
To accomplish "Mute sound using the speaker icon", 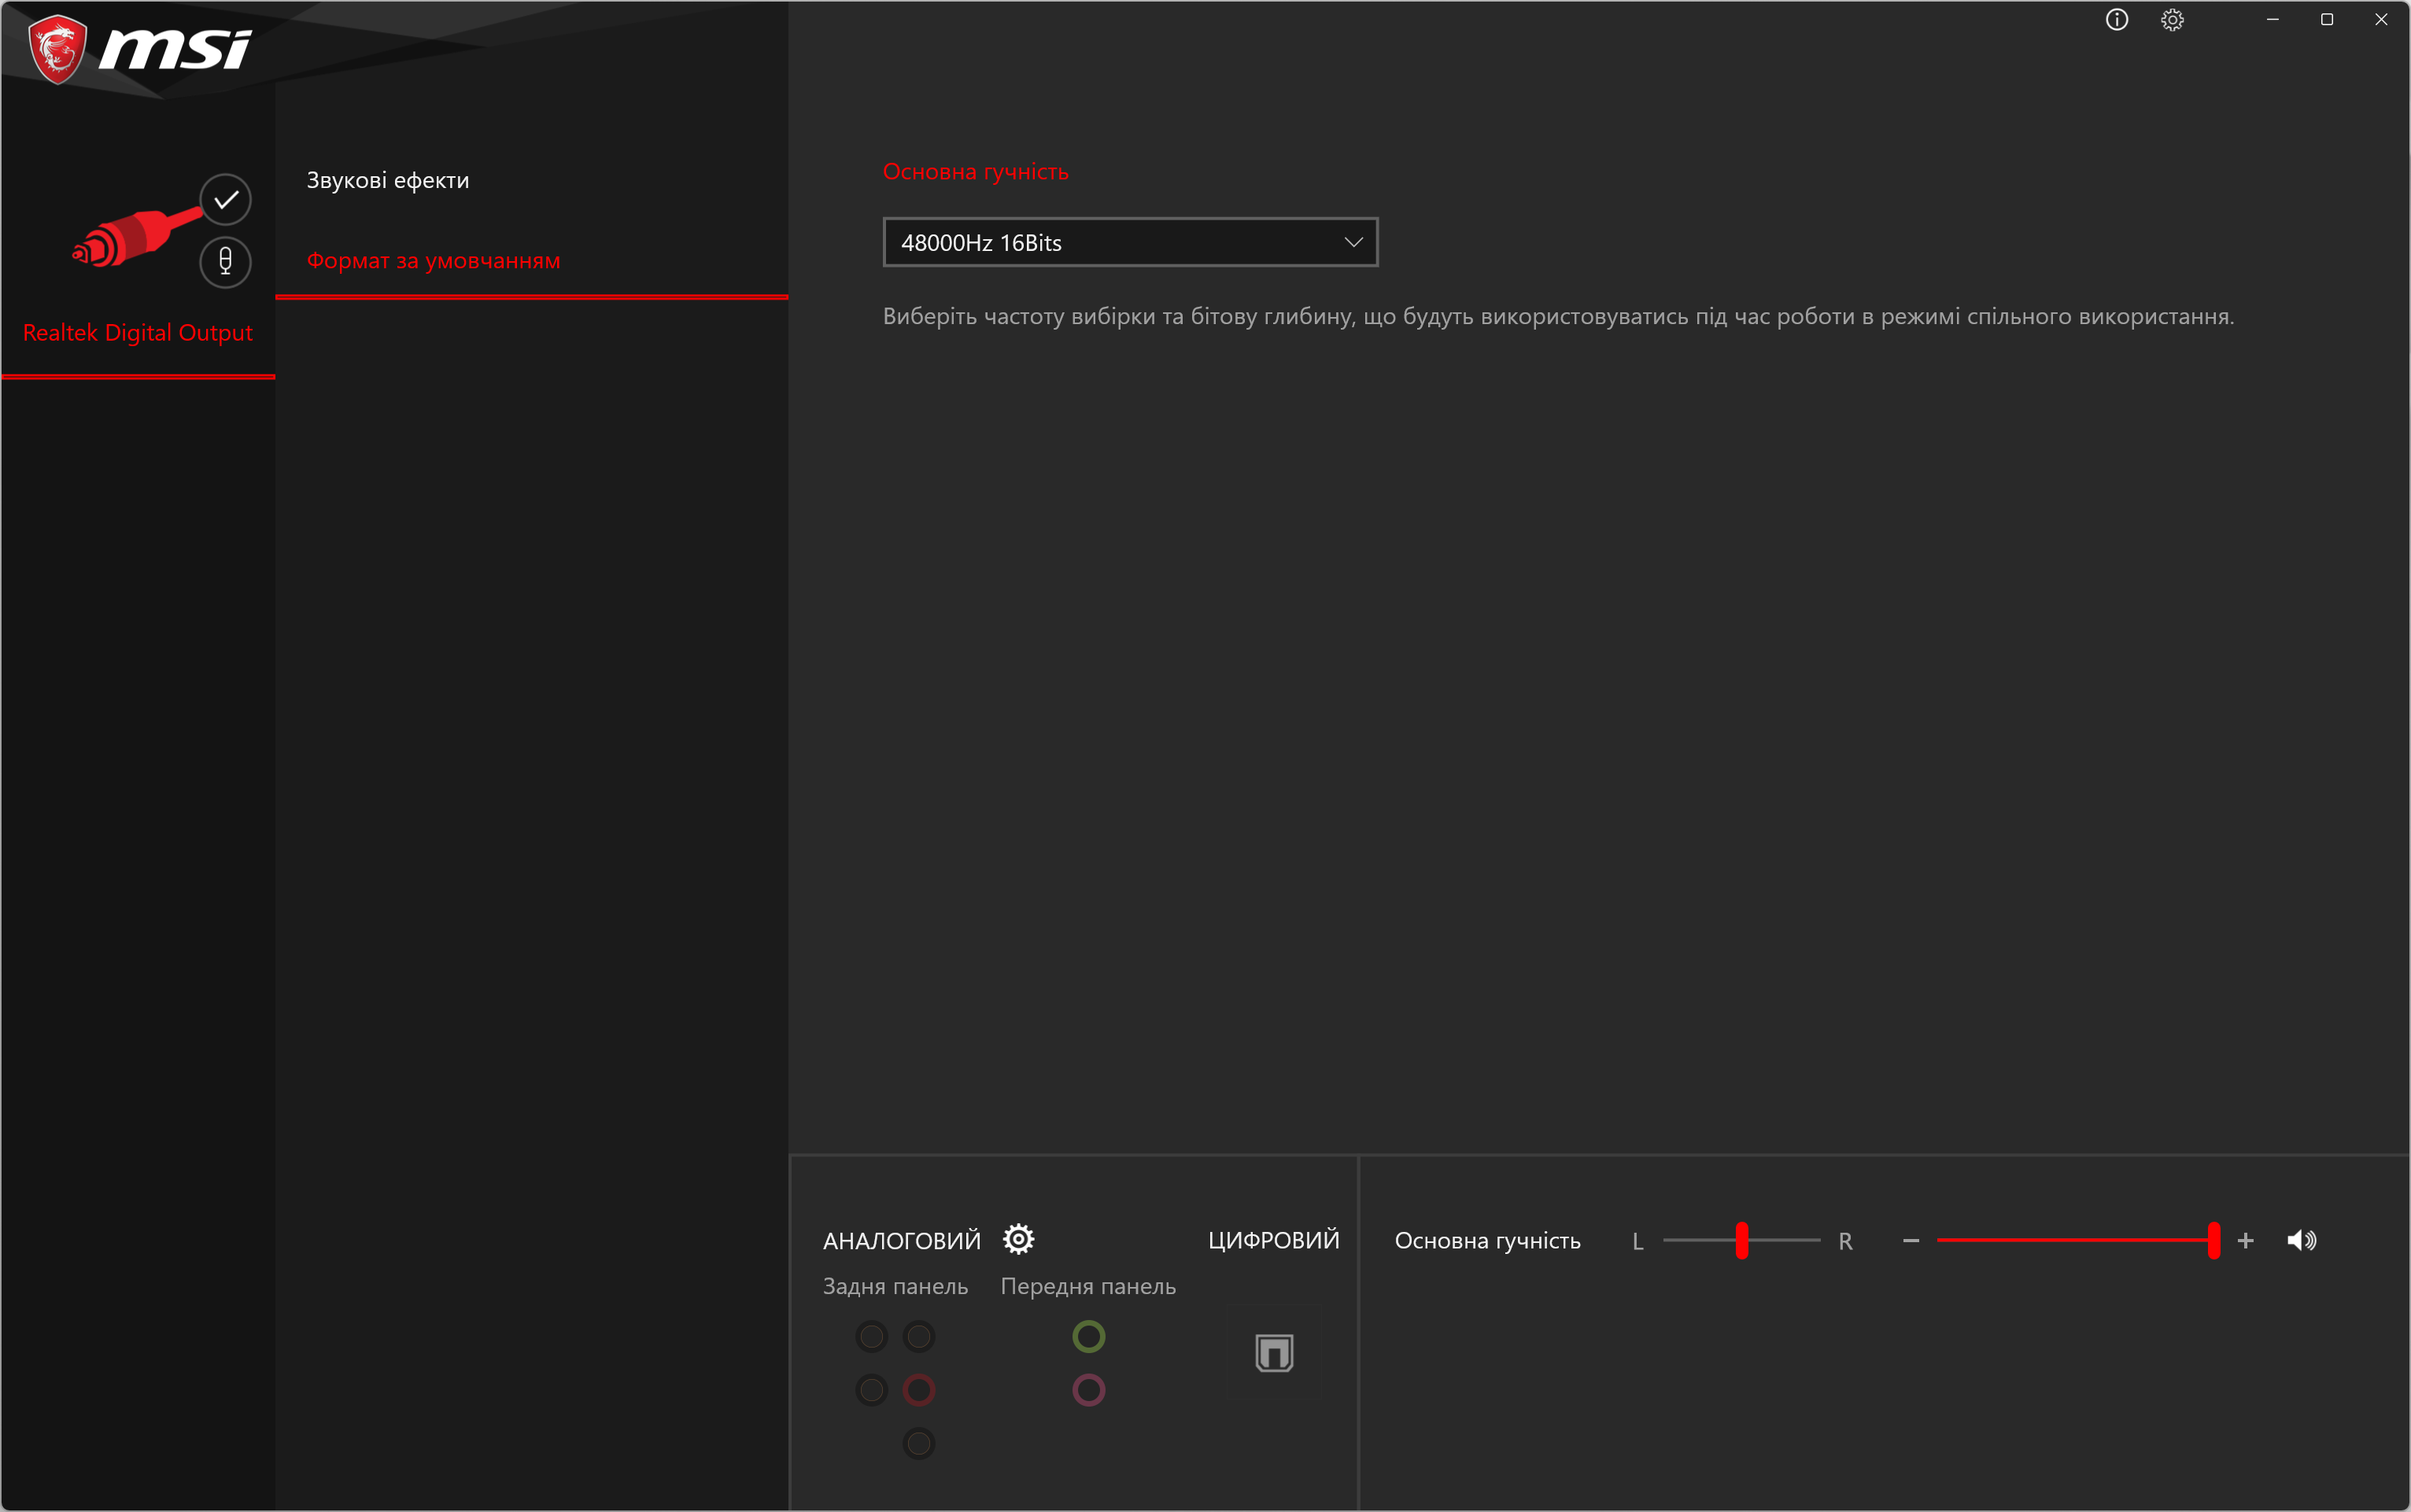I will (2300, 1240).
